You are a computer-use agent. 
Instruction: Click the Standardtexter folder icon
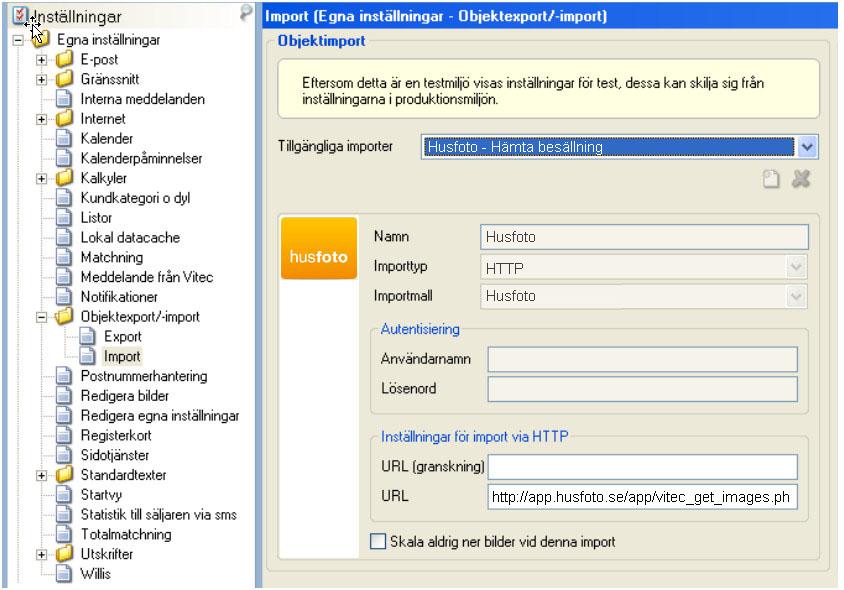click(65, 475)
